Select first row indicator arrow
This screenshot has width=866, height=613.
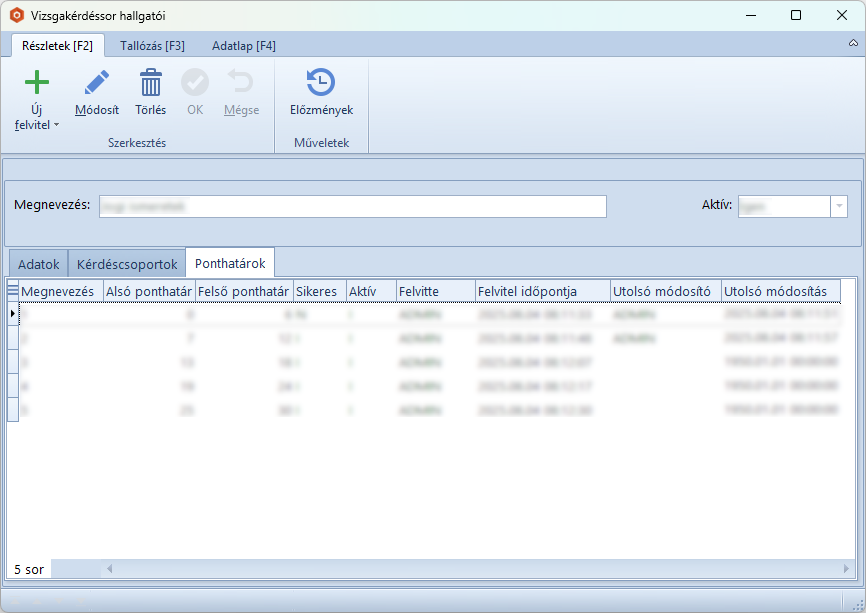tap(13, 313)
